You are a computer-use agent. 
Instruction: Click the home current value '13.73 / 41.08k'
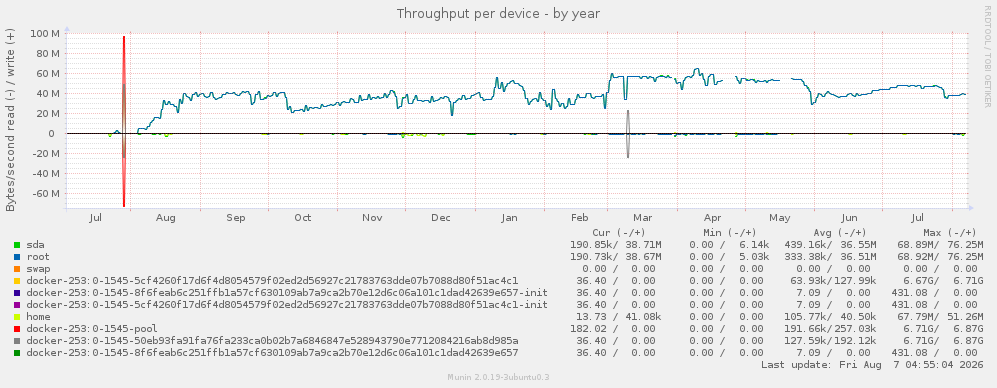click(619, 316)
